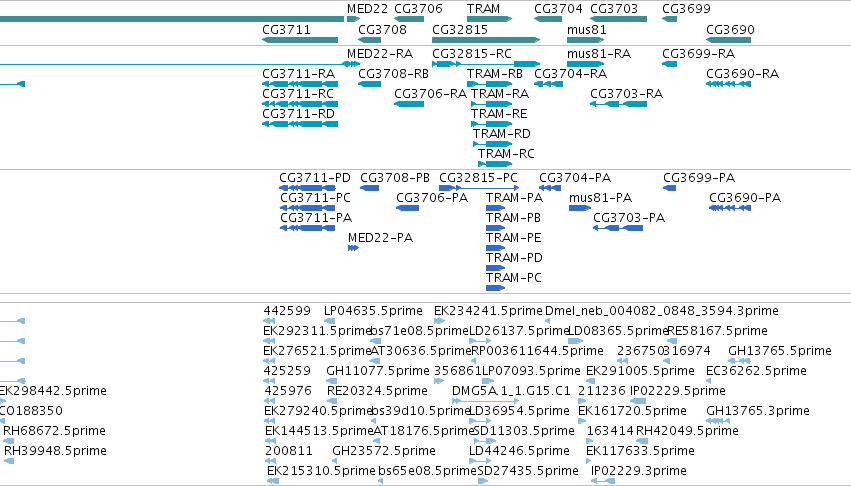851x486 pixels.
Task: Open the CG3703 gene label
Action: tap(614, 9)
